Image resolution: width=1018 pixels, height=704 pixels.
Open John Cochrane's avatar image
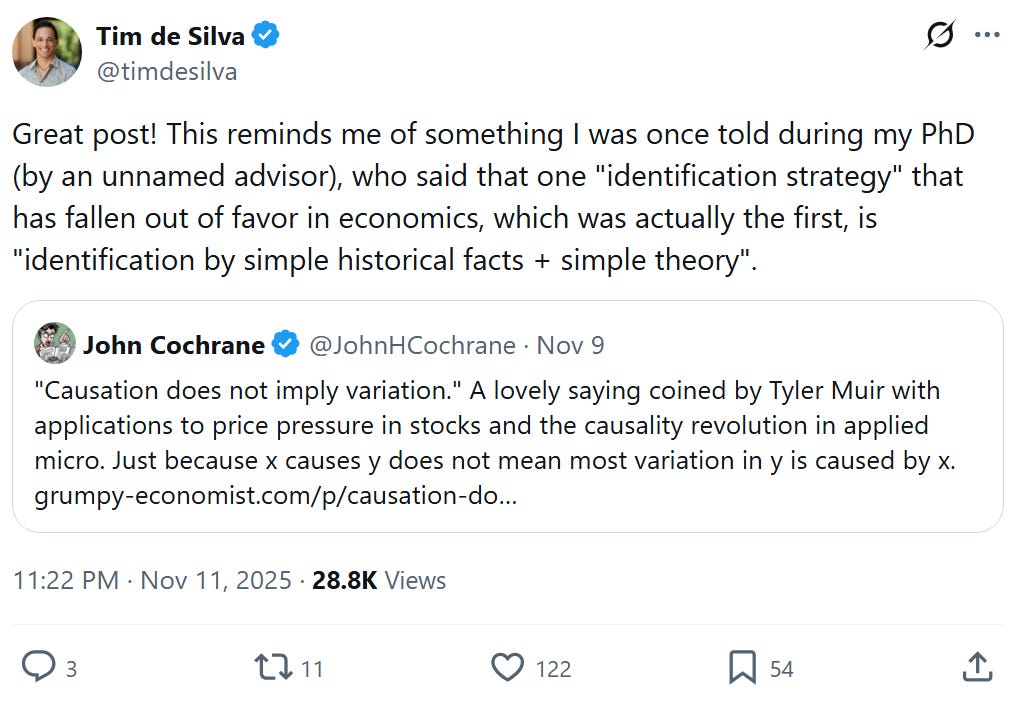tap(54, 345)
